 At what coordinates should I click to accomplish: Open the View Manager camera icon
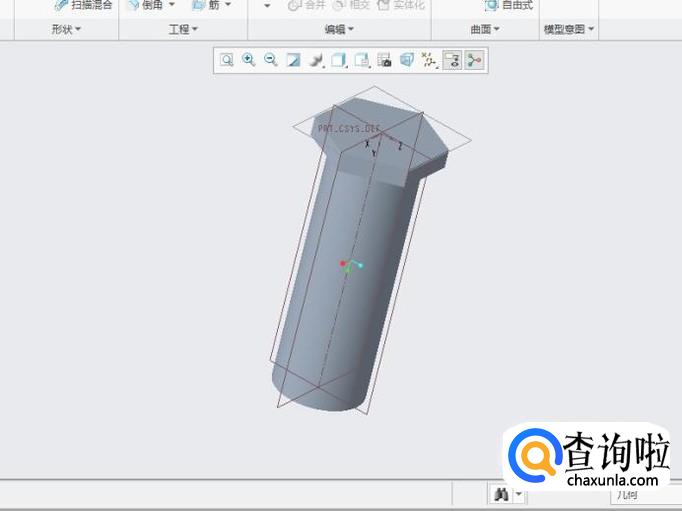(384, 60)
